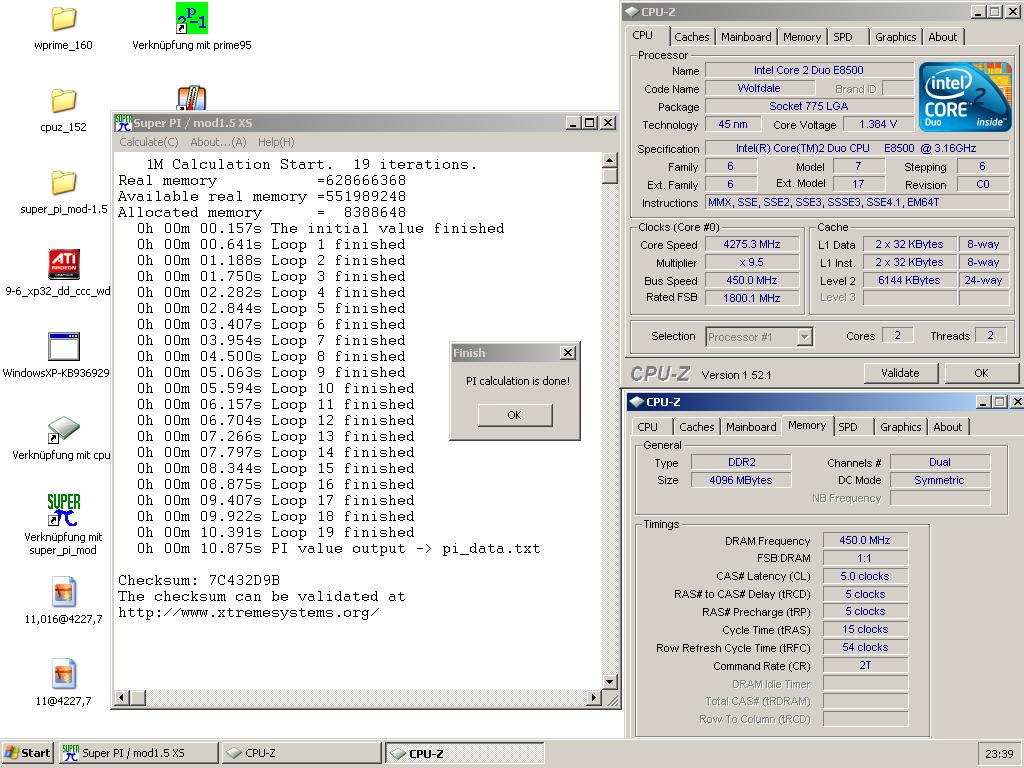This screenshot has height=768, width=1024.
Task: Select the 11@4227,7 image file
Action: pyautogui.click(x=63, y=674)
